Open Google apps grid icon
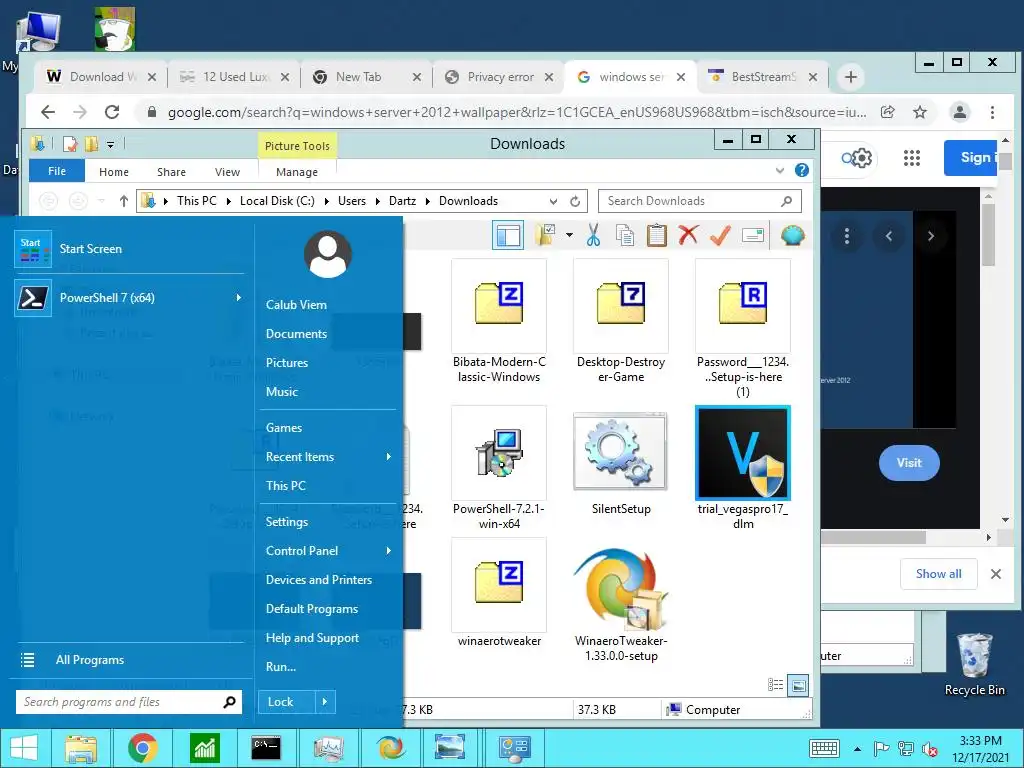Image resolution: width=1024 pixels, height=768 pixels. click(x=912, y=158)
